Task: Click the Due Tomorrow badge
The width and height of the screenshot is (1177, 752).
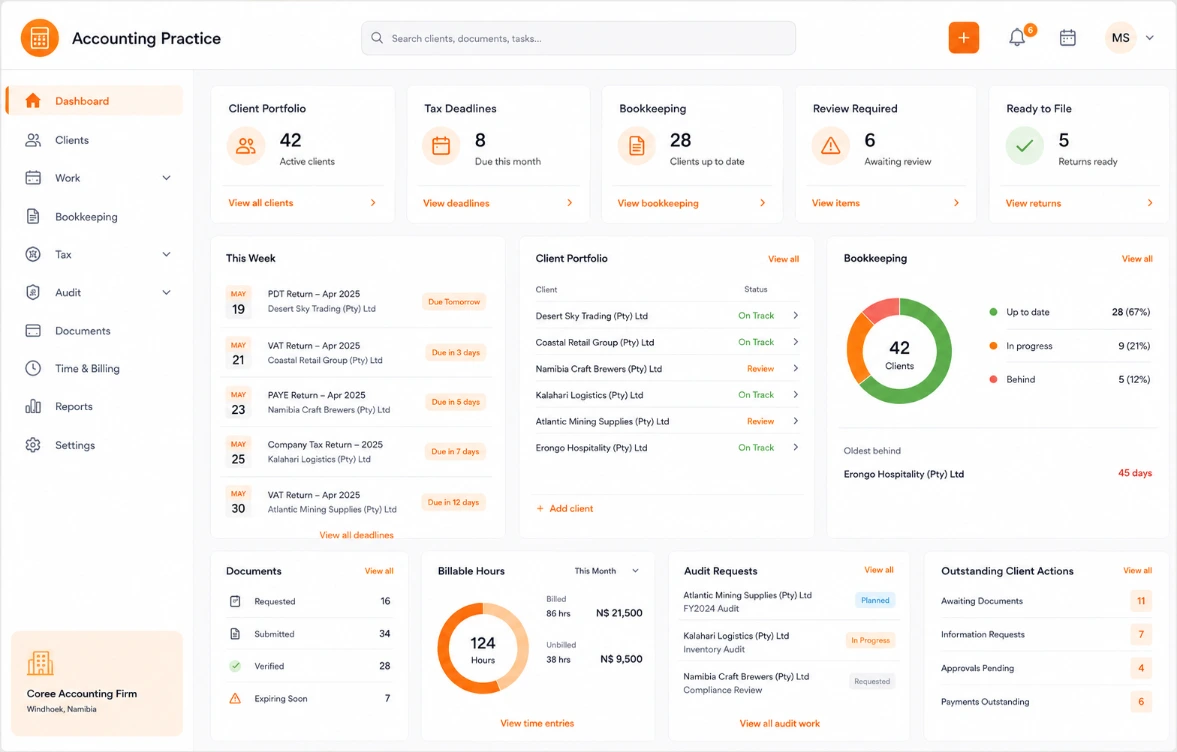Action: [454, 302]
